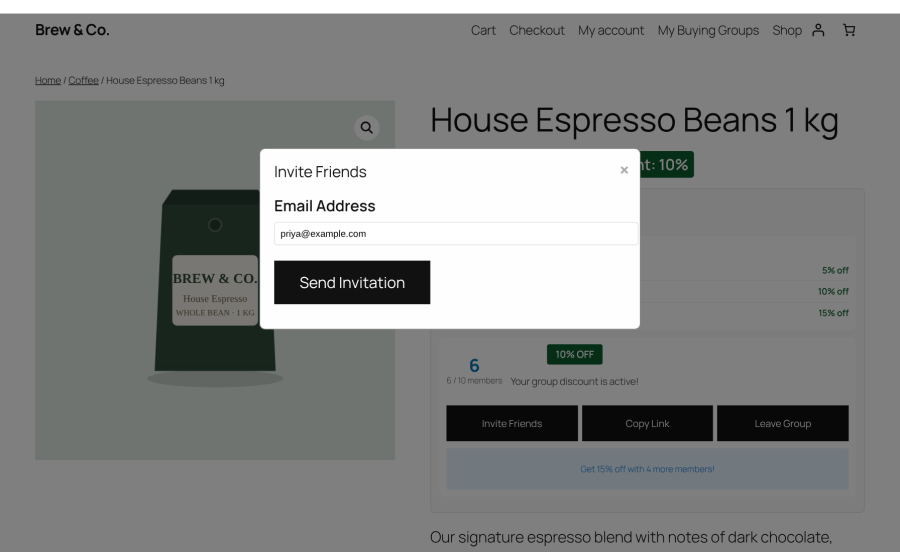
Task: Copy the group link
Action: 647,423
